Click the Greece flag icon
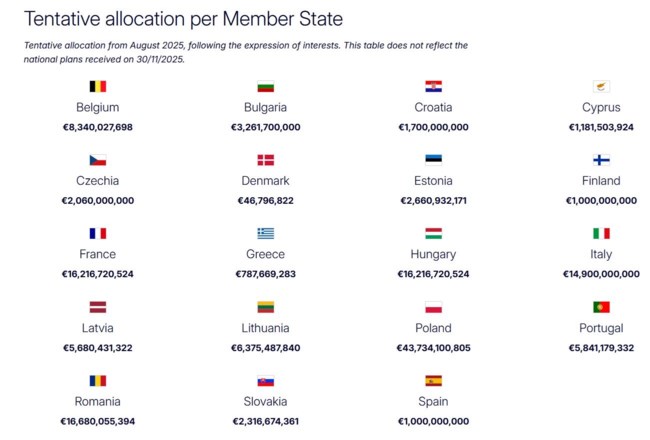 (x=266, y=234)
